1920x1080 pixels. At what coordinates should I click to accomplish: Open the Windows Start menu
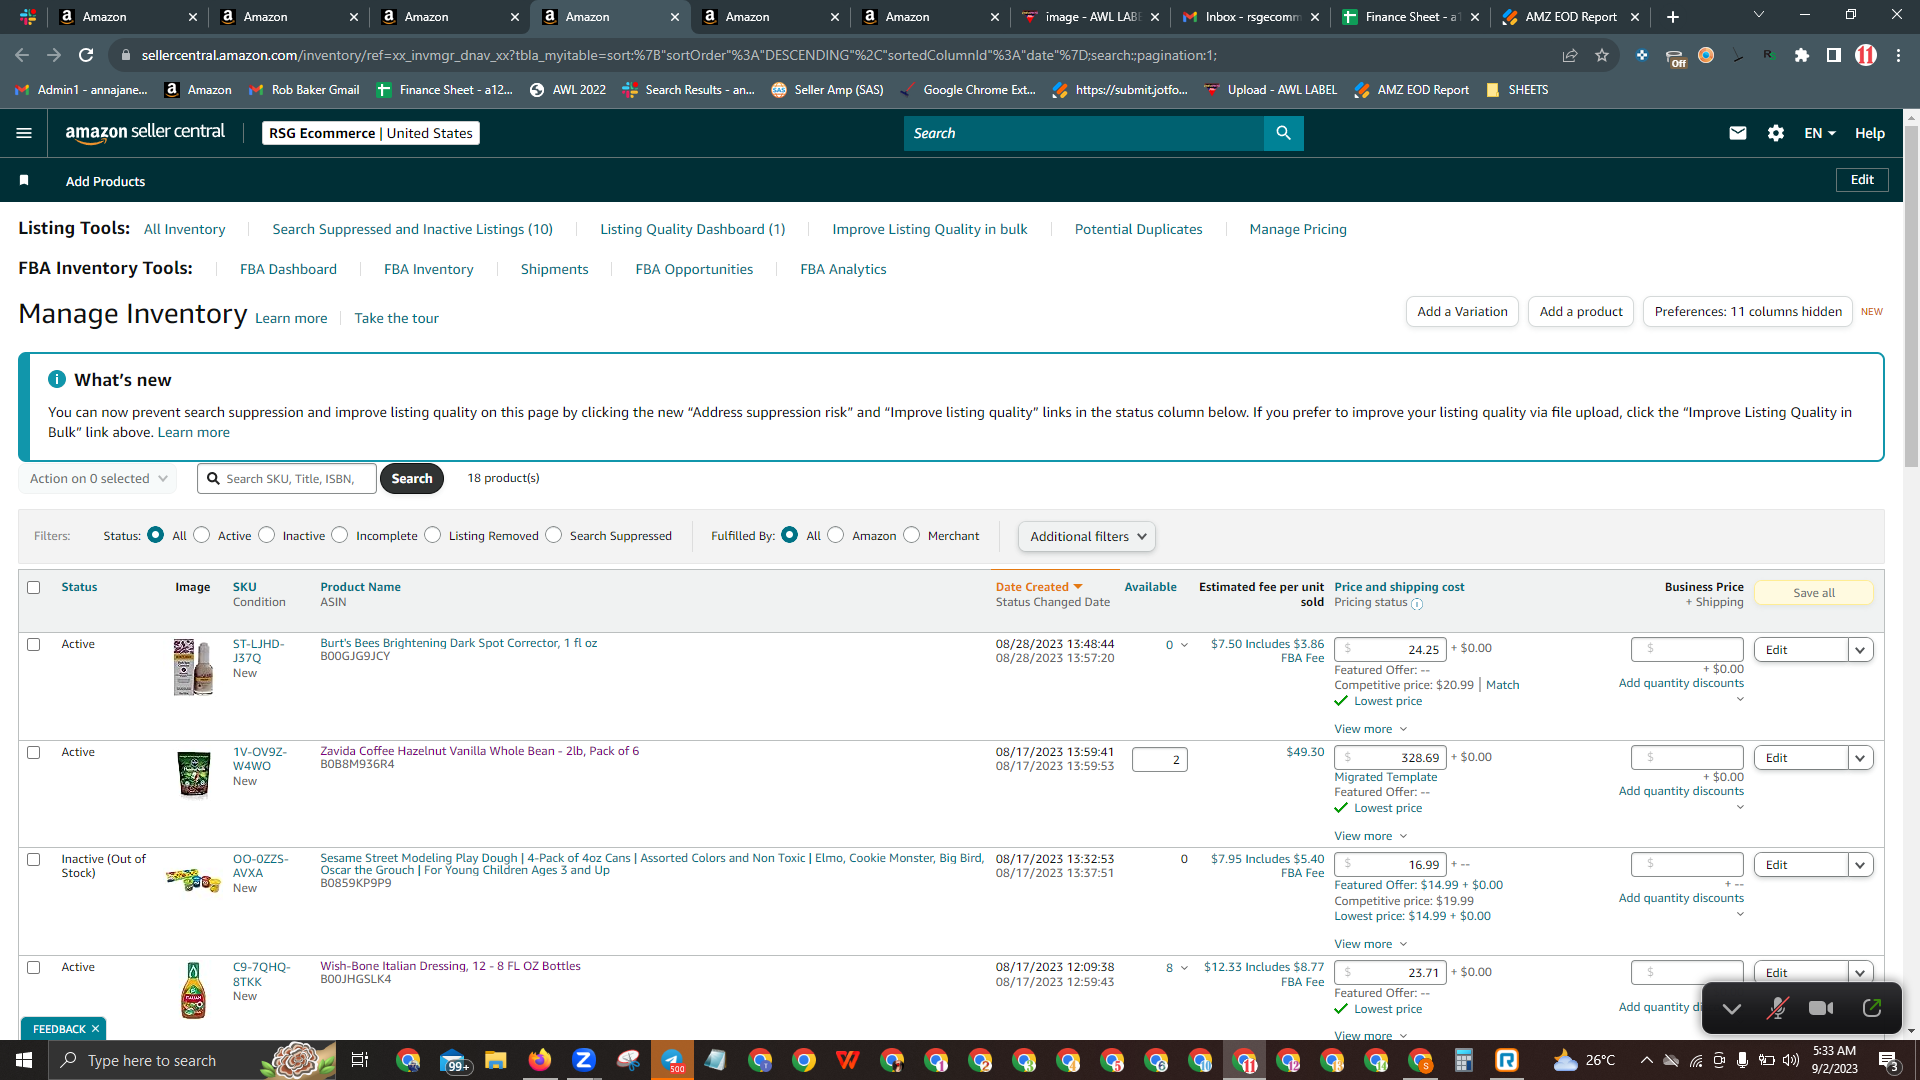pyautogui.click(x=24, y=1060)
